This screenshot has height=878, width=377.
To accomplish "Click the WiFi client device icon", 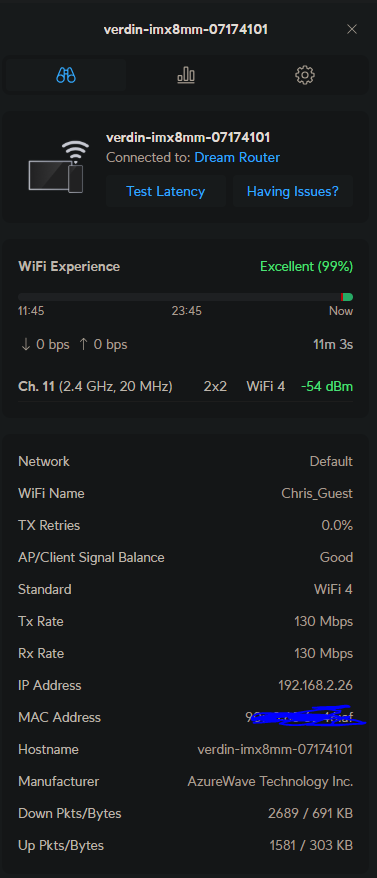I will tap(59, 167).
